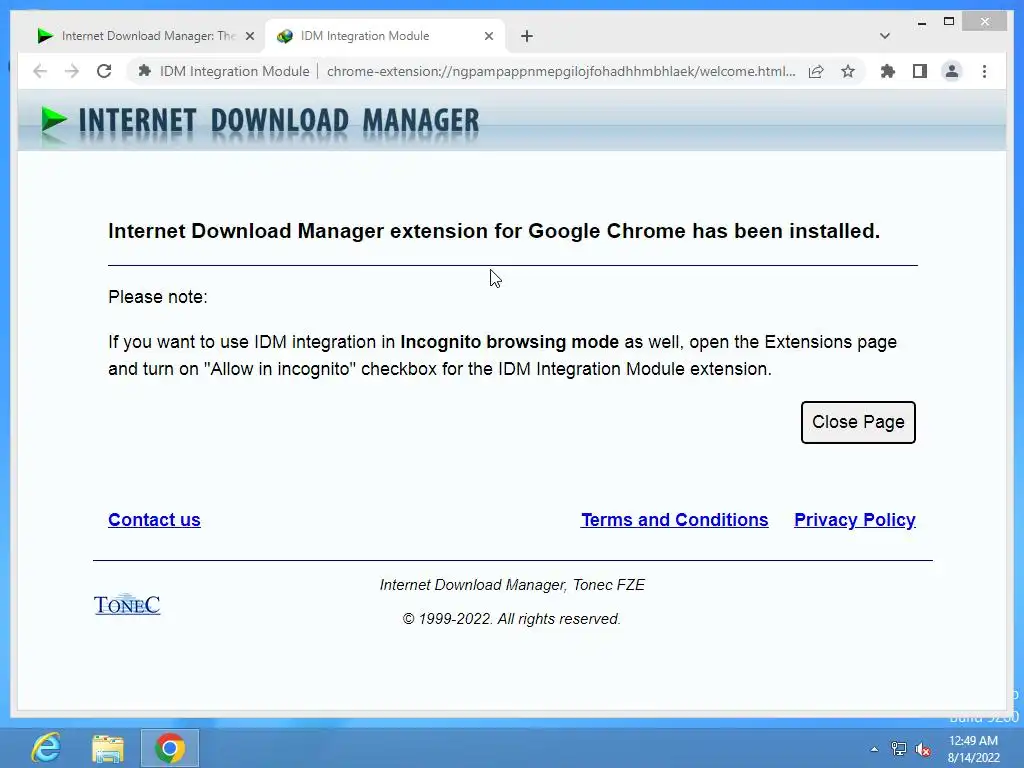1024x768 pixels.
Task: Reload the current page
Action: point(104,71)
